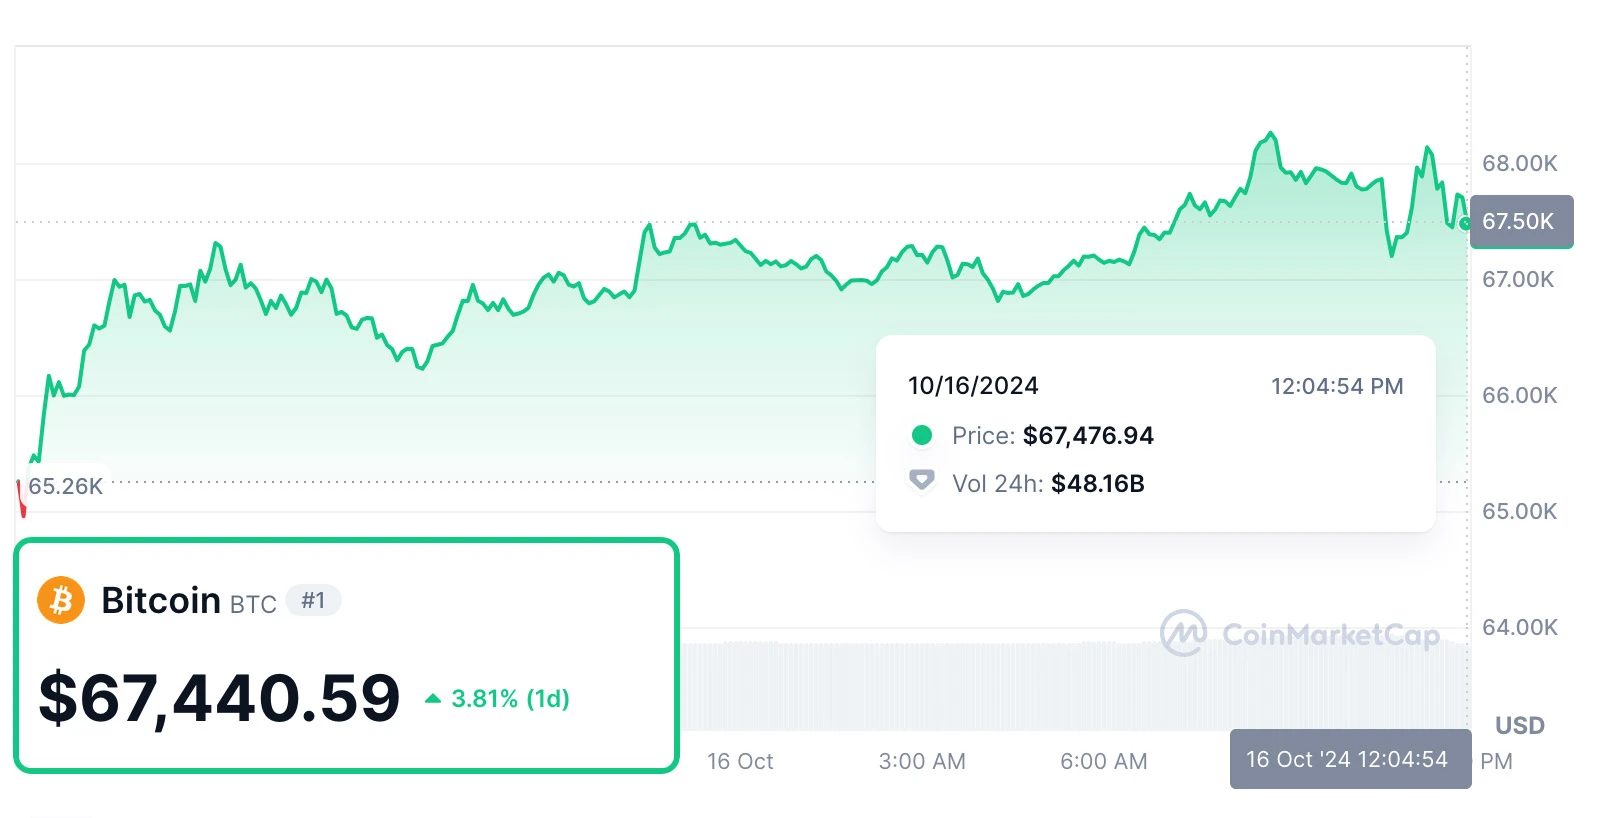
Task: Expand the 16 Oct '24 timestamp bar
Action: (1349, 759)
